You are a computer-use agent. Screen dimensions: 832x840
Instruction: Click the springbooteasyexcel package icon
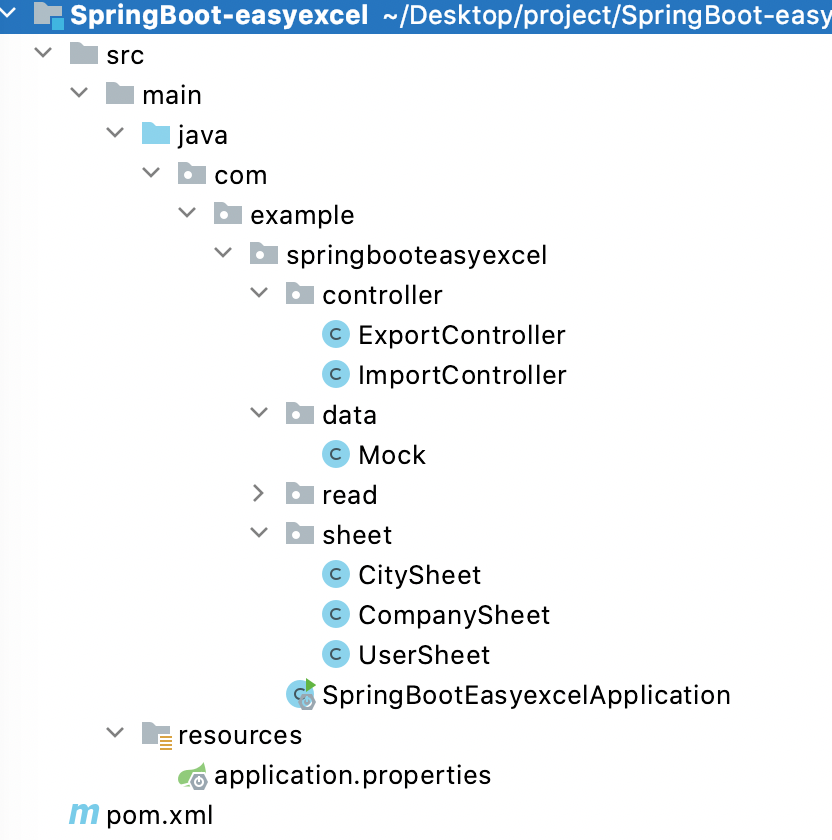click(264, 254)
